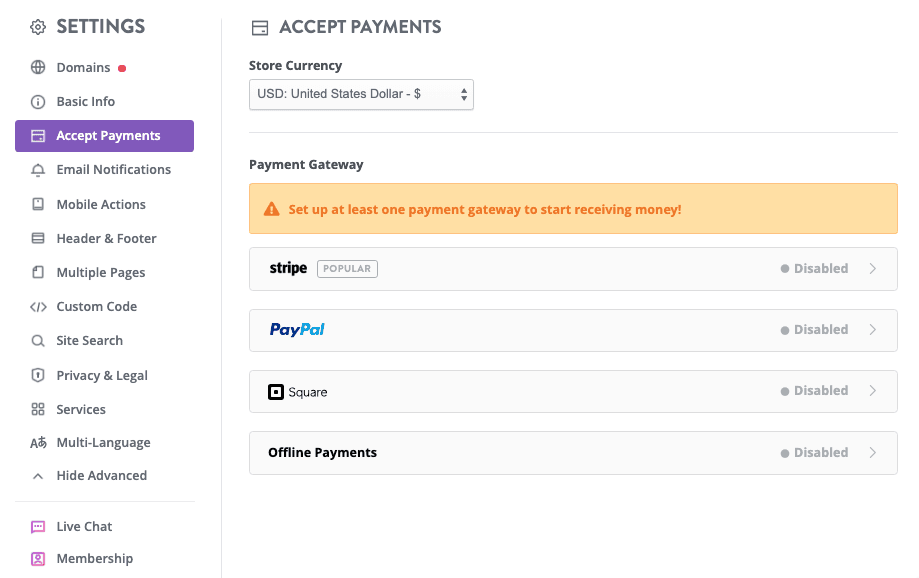Open the Store Currency dropdown
Screen dimensions: 919x578
pos(361,94)
